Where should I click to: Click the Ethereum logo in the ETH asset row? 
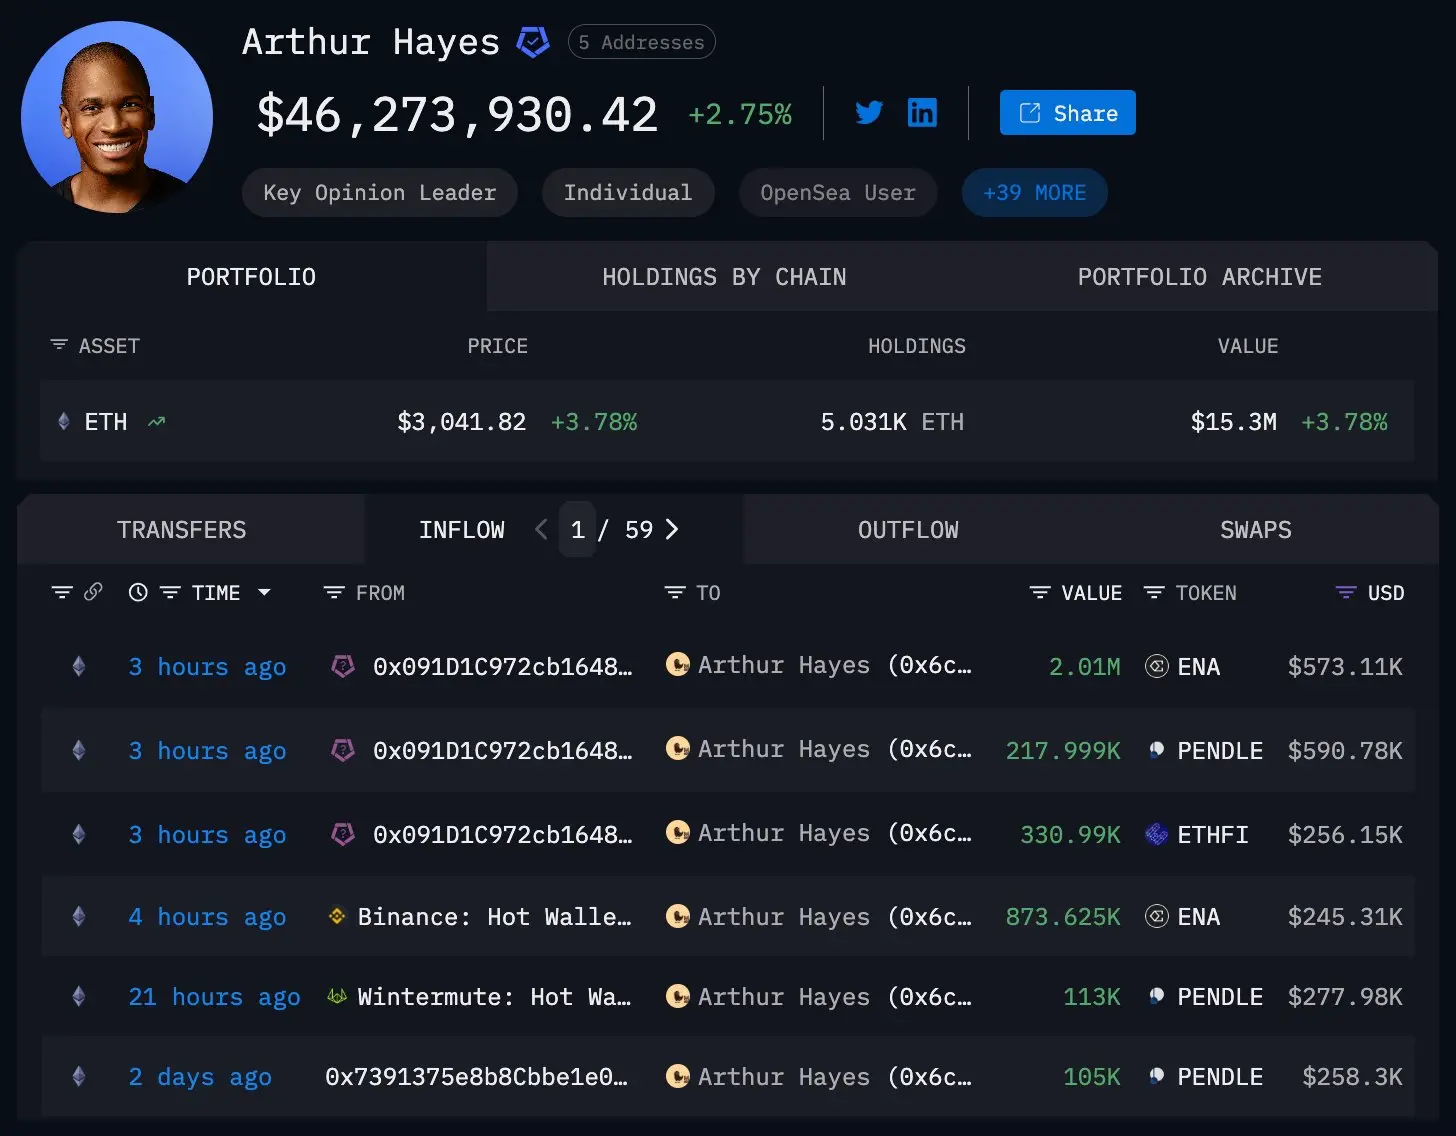[x=64, y=422]
